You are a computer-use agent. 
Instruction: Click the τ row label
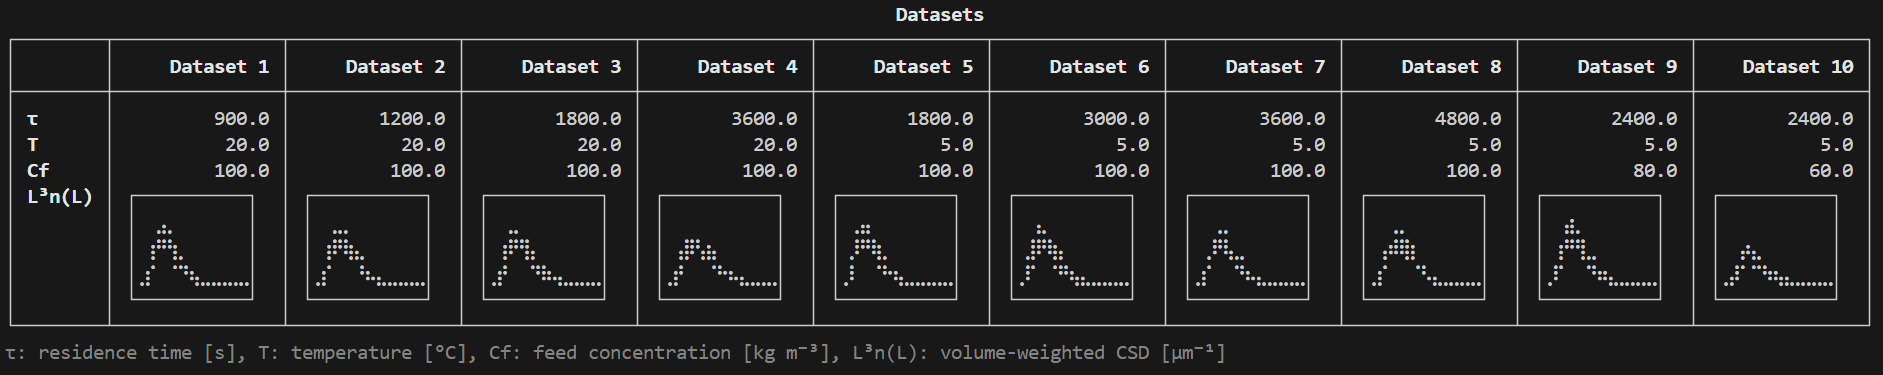click(x=32, y=119)
